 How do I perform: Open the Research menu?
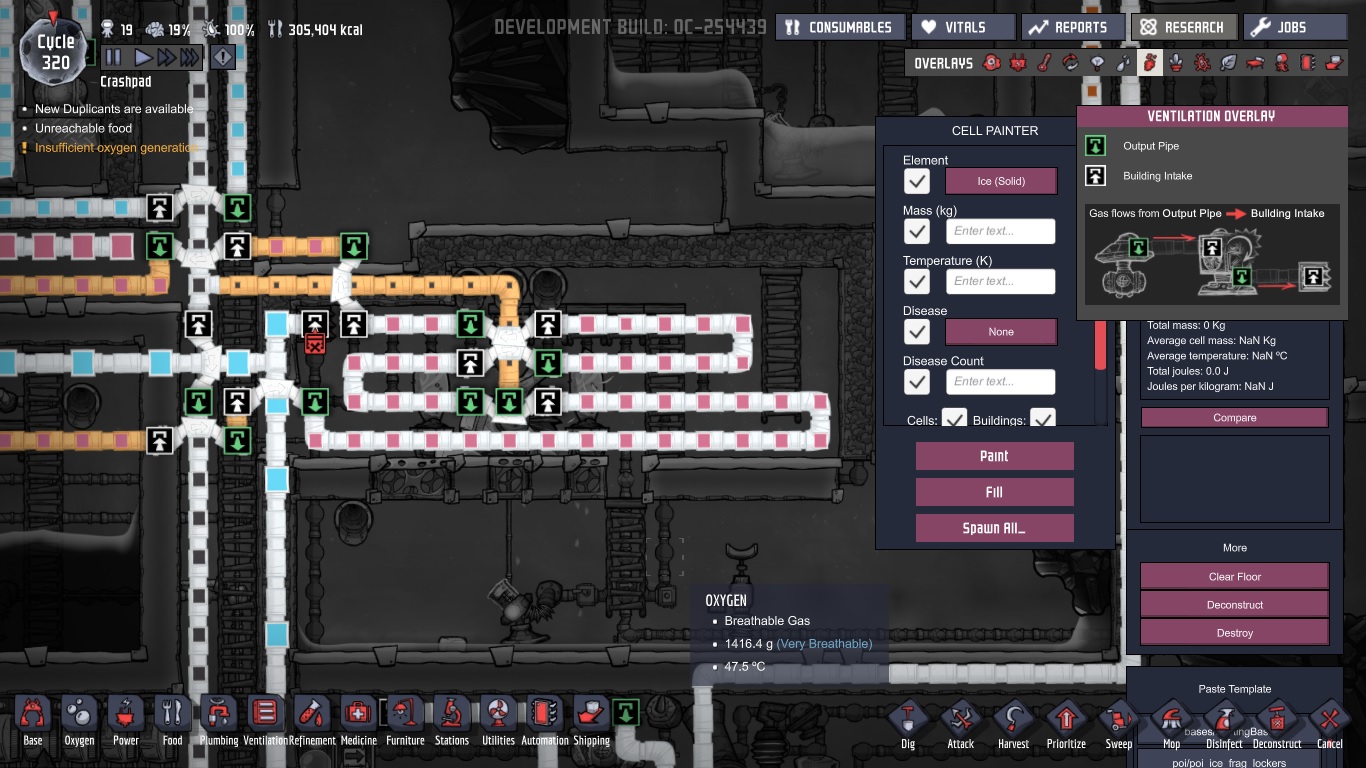[1185, 27]
